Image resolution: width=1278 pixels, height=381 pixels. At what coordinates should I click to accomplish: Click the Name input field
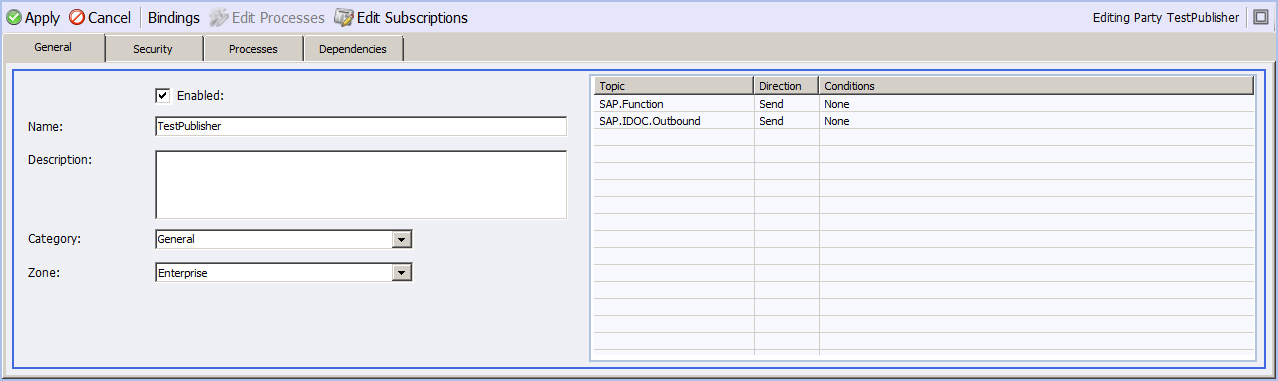(361, 126)
